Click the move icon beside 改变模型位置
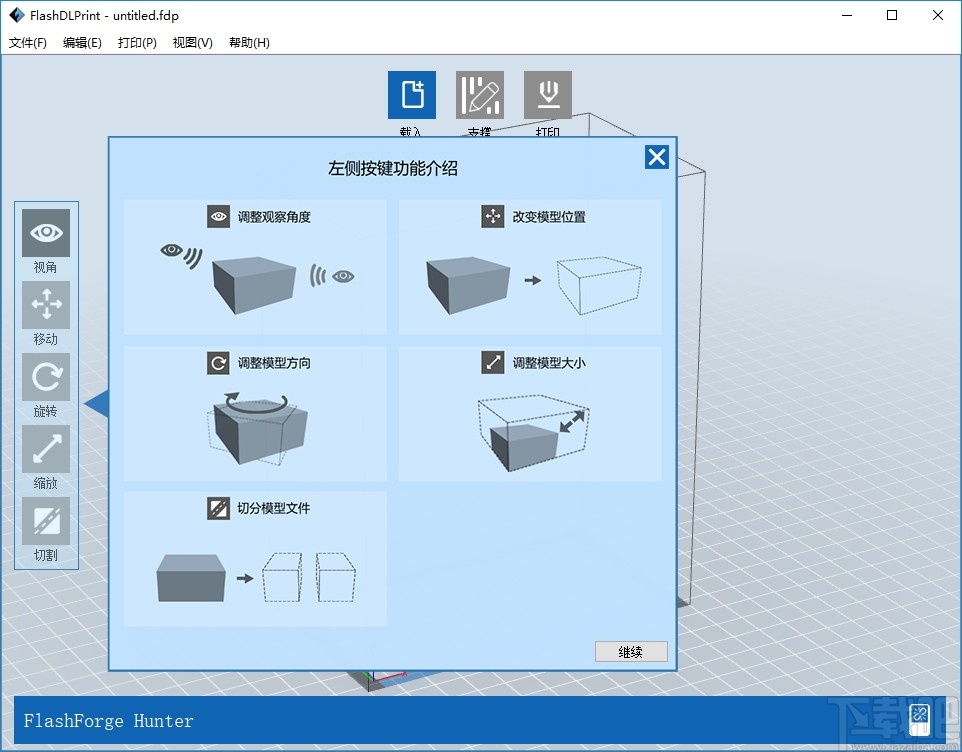The width and height of the screenshot is (962, 752). [493, 216]
